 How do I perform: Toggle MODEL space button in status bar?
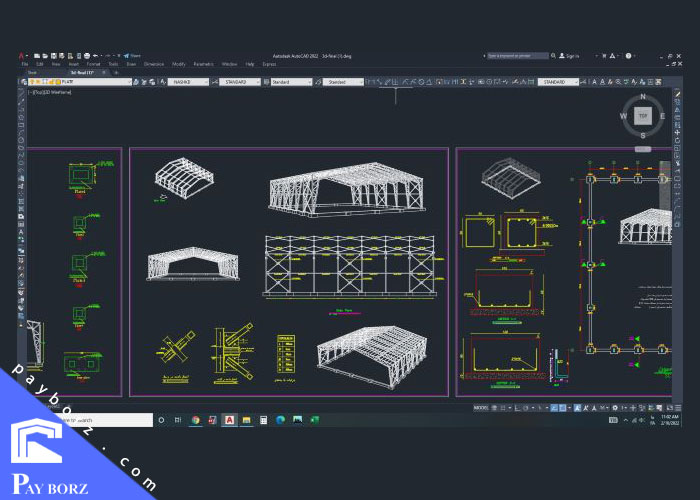click(x=480, y=408)
